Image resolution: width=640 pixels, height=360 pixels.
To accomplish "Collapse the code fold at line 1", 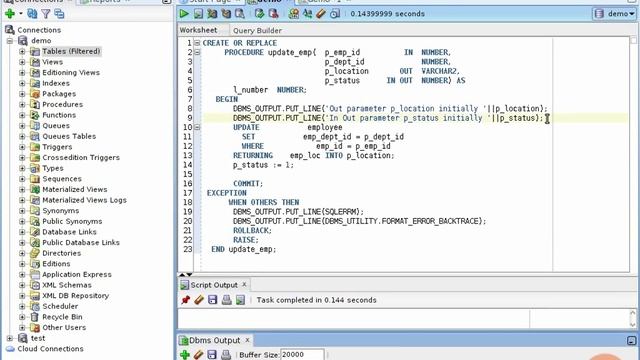I will tap(197, 43).
